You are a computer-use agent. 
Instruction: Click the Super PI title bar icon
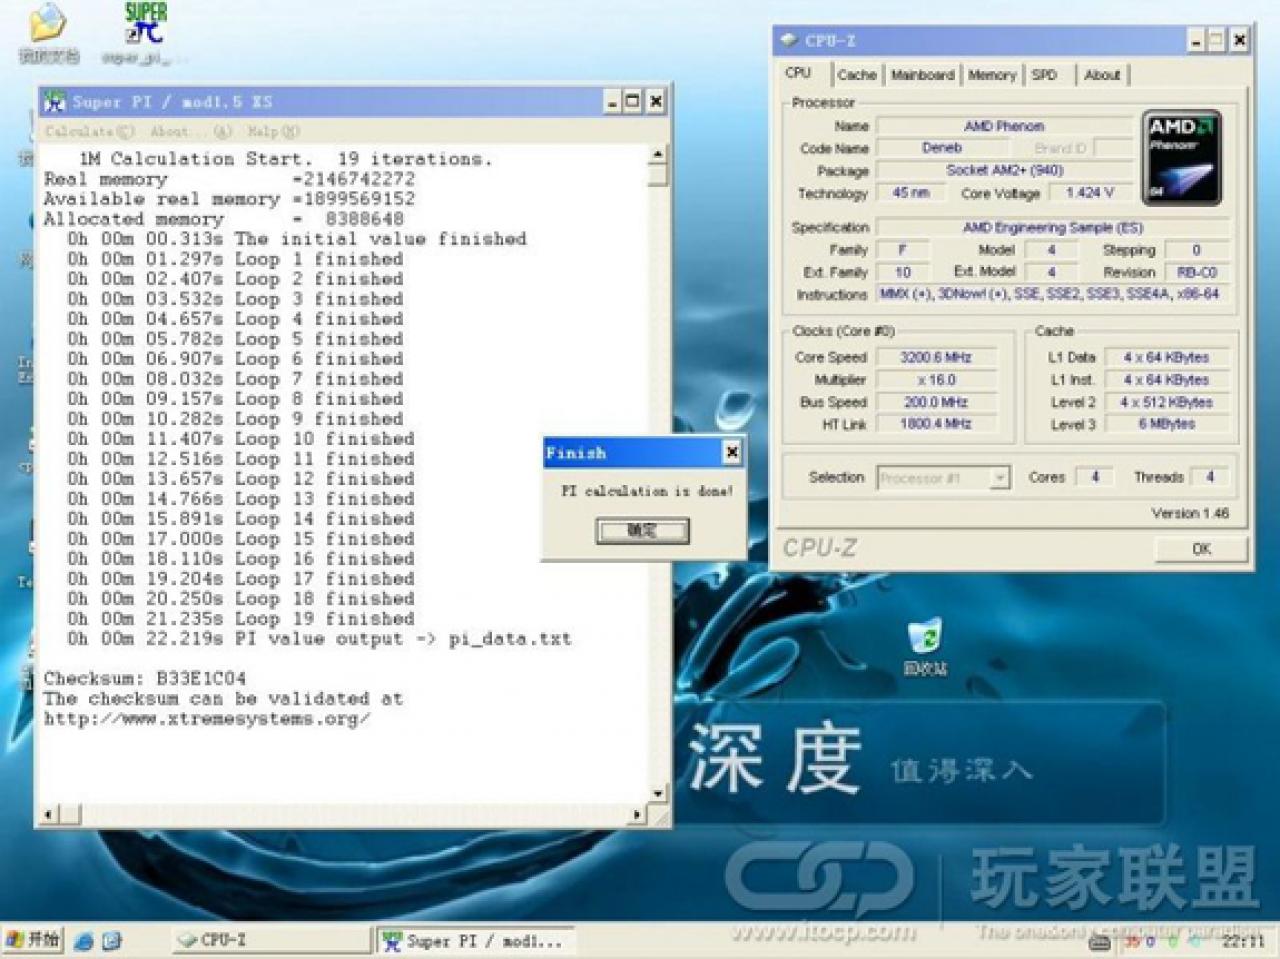(55, 101)
